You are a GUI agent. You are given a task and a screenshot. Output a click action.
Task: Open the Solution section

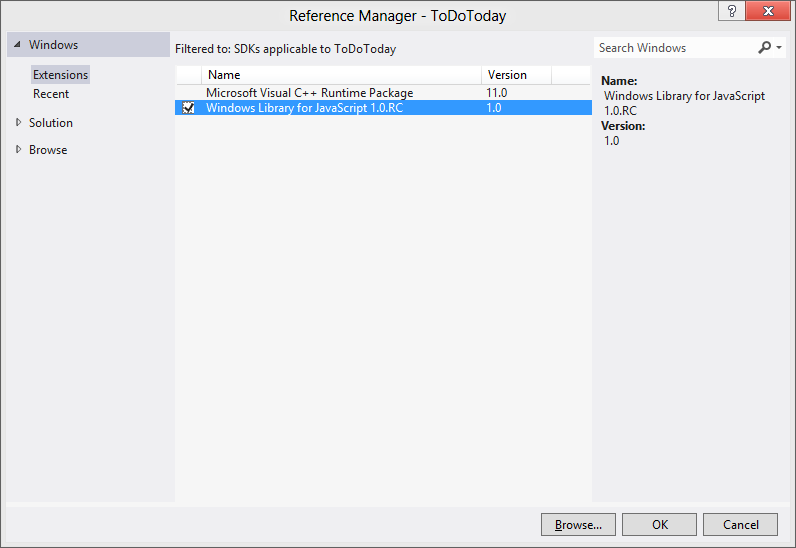(x=51, y=123)
